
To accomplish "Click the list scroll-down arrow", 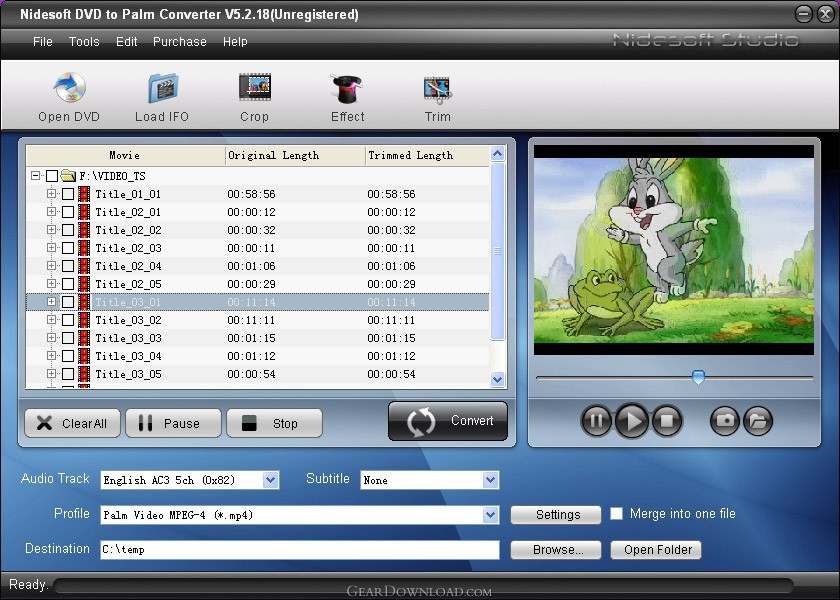I will 498,379.
